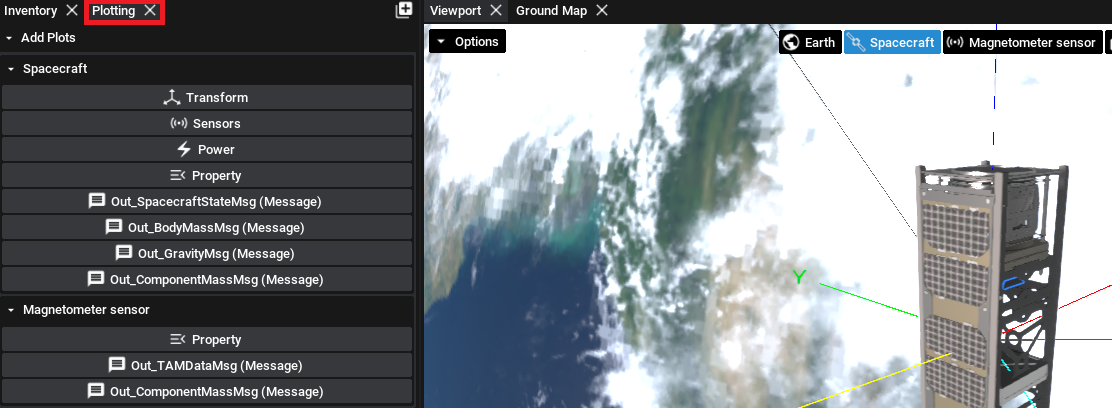Viewport: 1112px width, 408px height.
Task: Add a Sensors plot for Spacecraft
Action: 207,124
